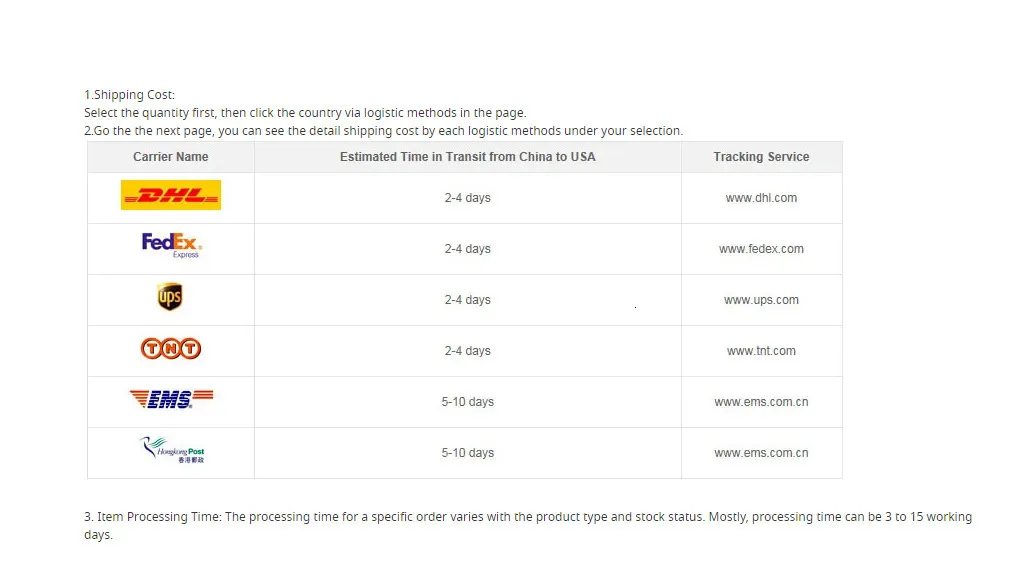The image size is (1030, 574).
Task: Open the www.tnt.com tracking link
Action: [x=761, y=351]
